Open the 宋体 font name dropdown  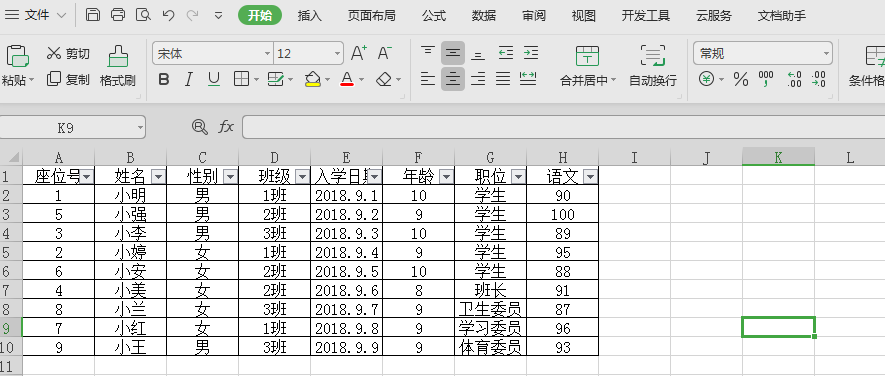[268, 54]
